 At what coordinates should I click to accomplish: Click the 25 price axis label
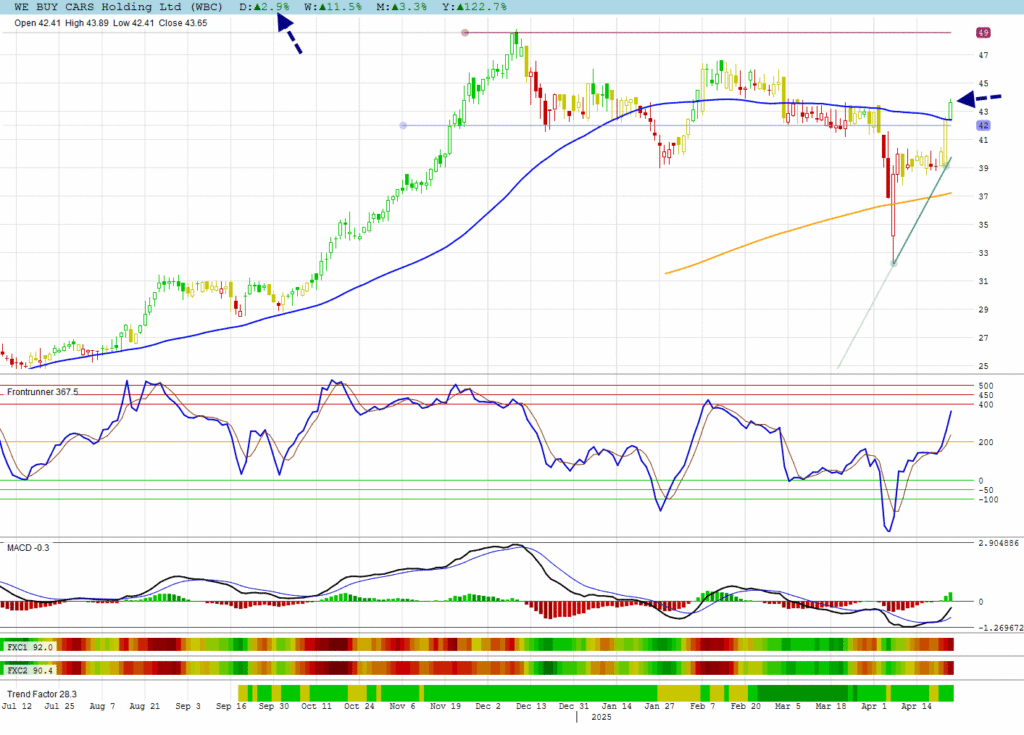pyautogui.click(x=984, y=366)
